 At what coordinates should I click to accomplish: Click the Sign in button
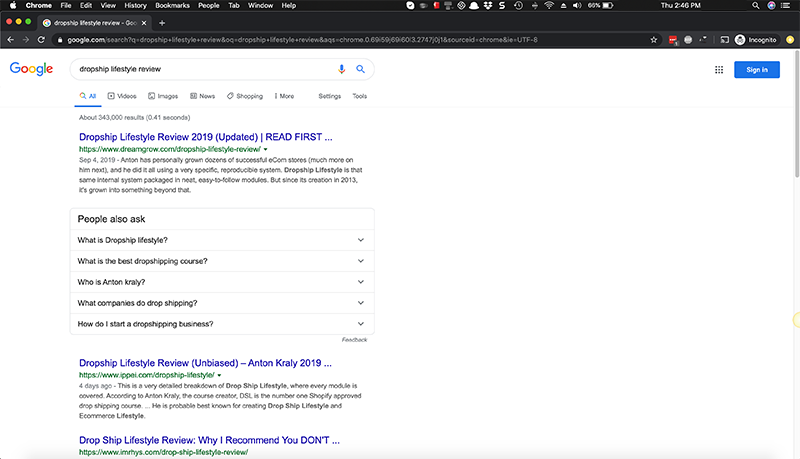point(757,70)
